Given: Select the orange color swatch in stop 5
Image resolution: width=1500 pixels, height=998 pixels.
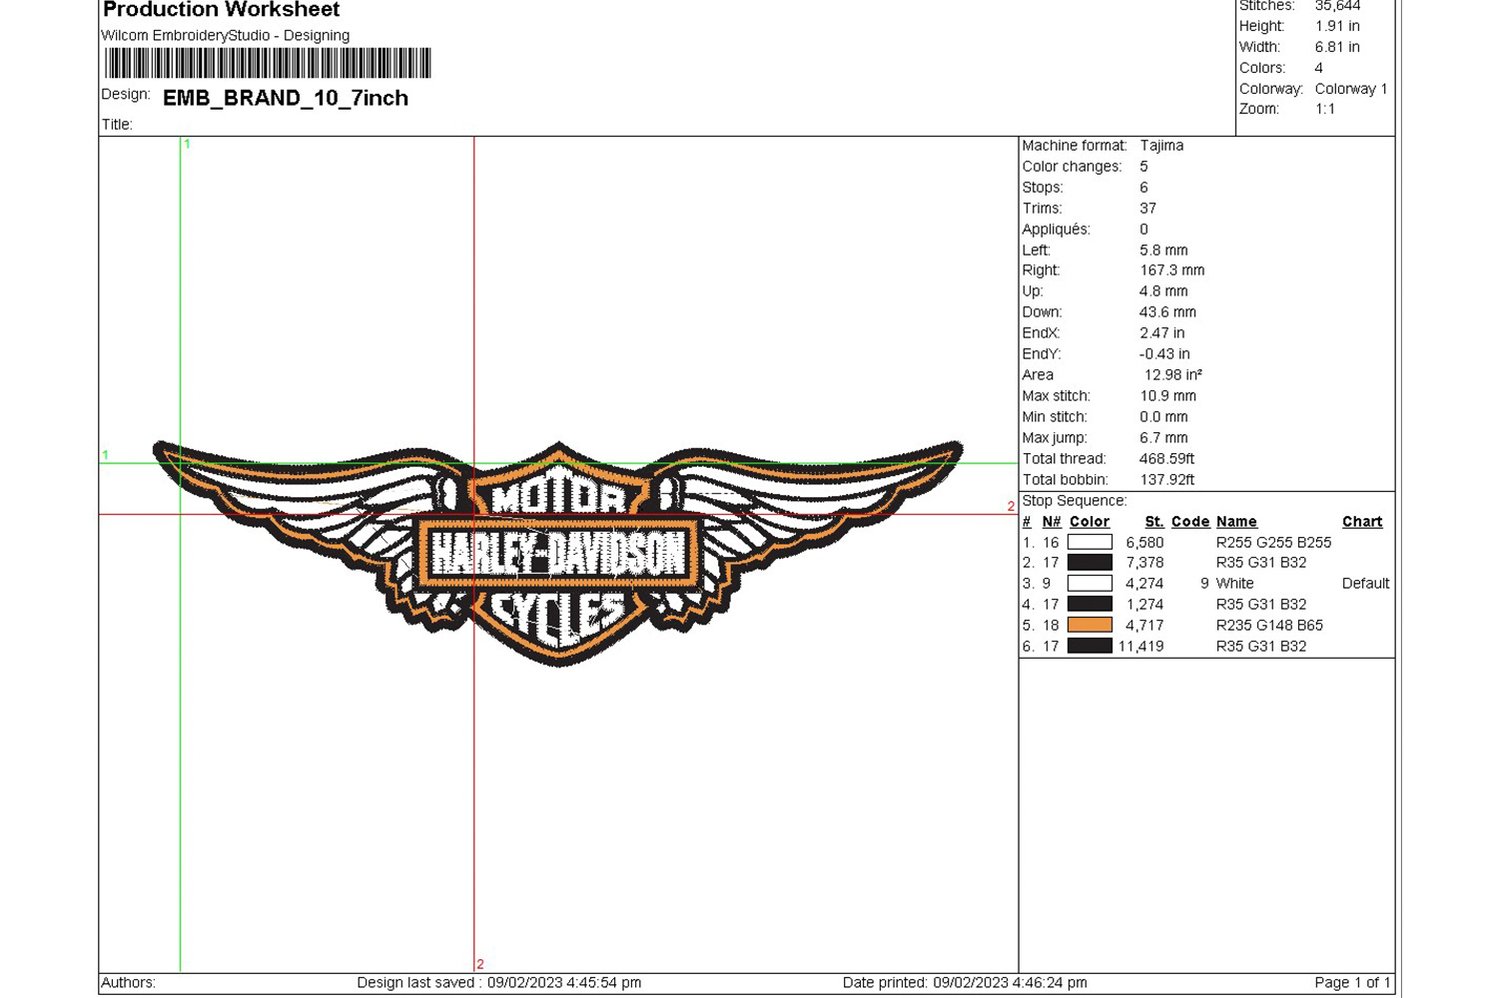Looking at the screenshot, I should 1090,625.
